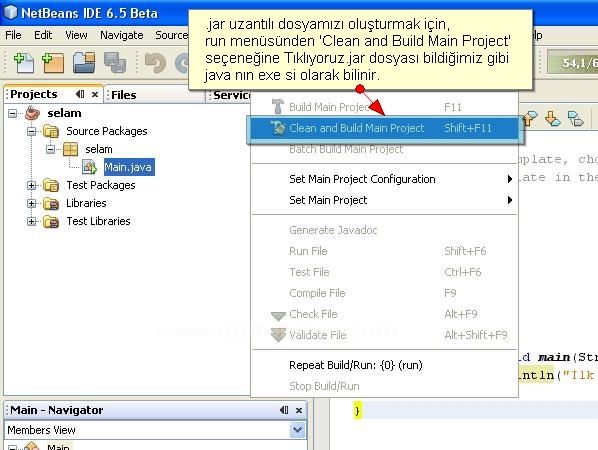598x450 pixels.
Task: Expand the Test Libraries node
Action: click(x=31, y=221)
